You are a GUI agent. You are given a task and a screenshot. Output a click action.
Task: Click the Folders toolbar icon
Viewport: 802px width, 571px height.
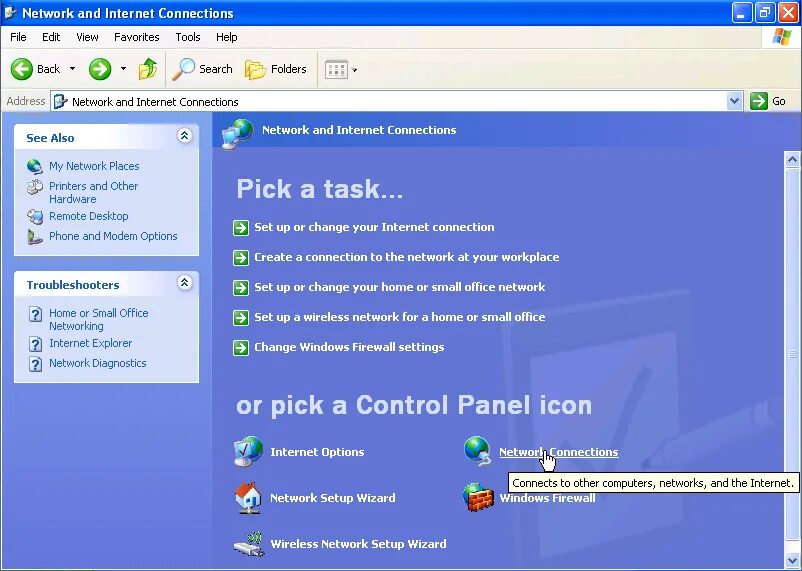click(x=255, y=69)
